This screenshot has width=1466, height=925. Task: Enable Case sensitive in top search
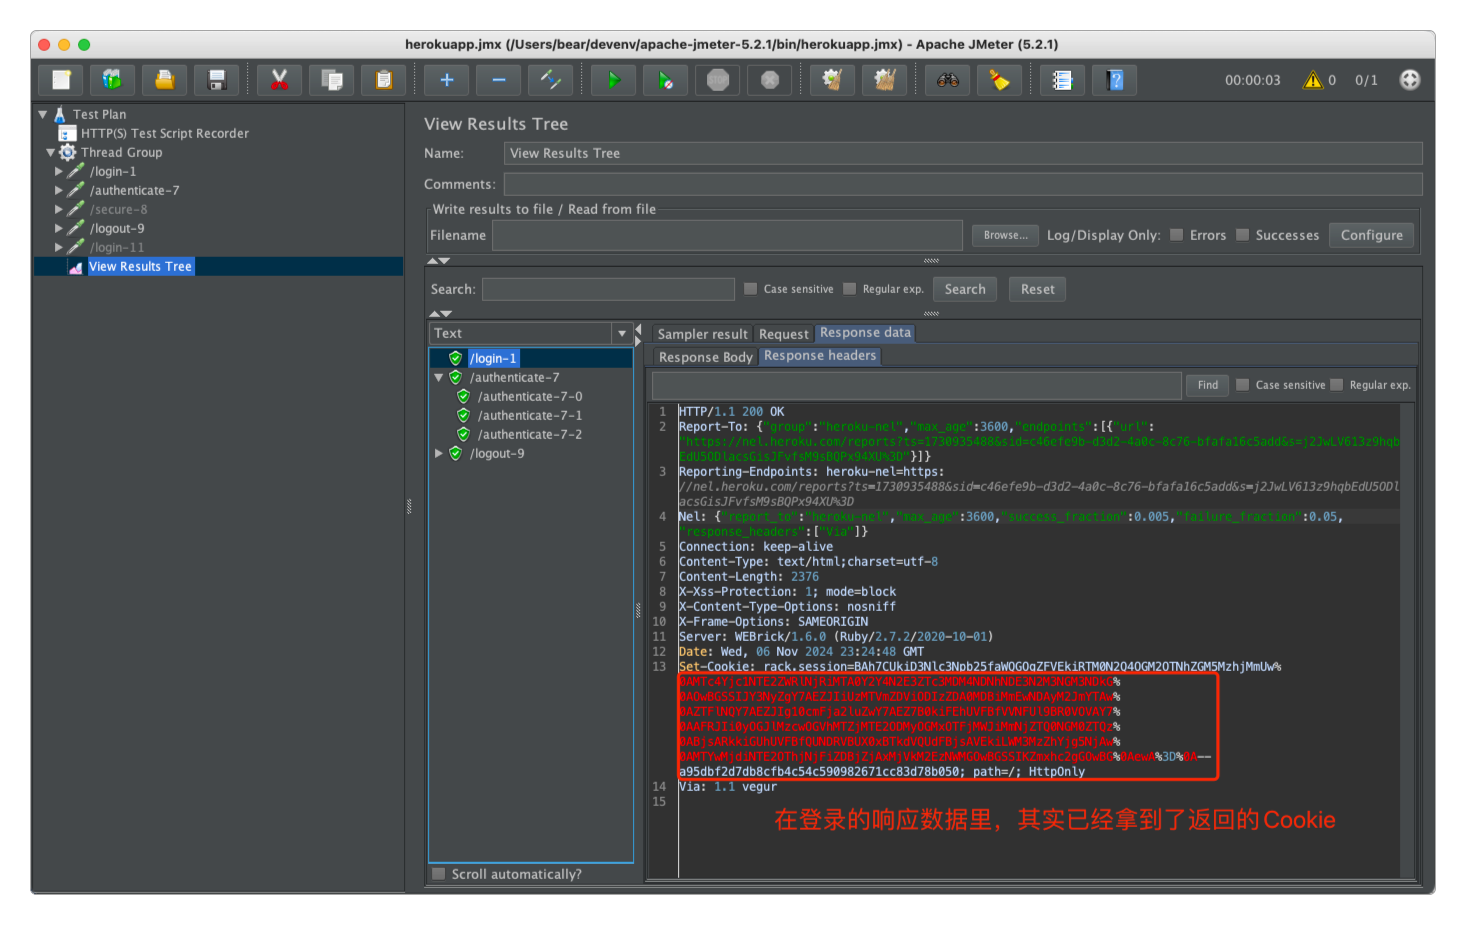click(751, 289)
